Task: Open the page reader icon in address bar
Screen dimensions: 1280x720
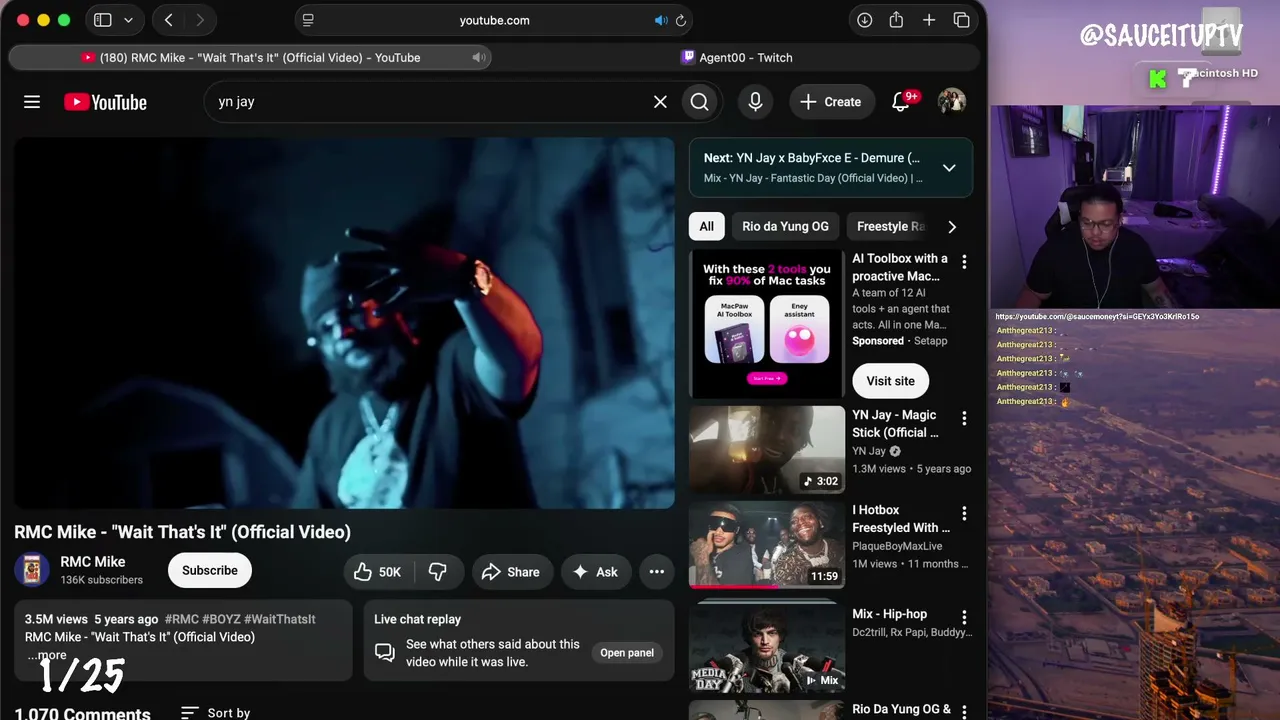Action: (308, 20)
